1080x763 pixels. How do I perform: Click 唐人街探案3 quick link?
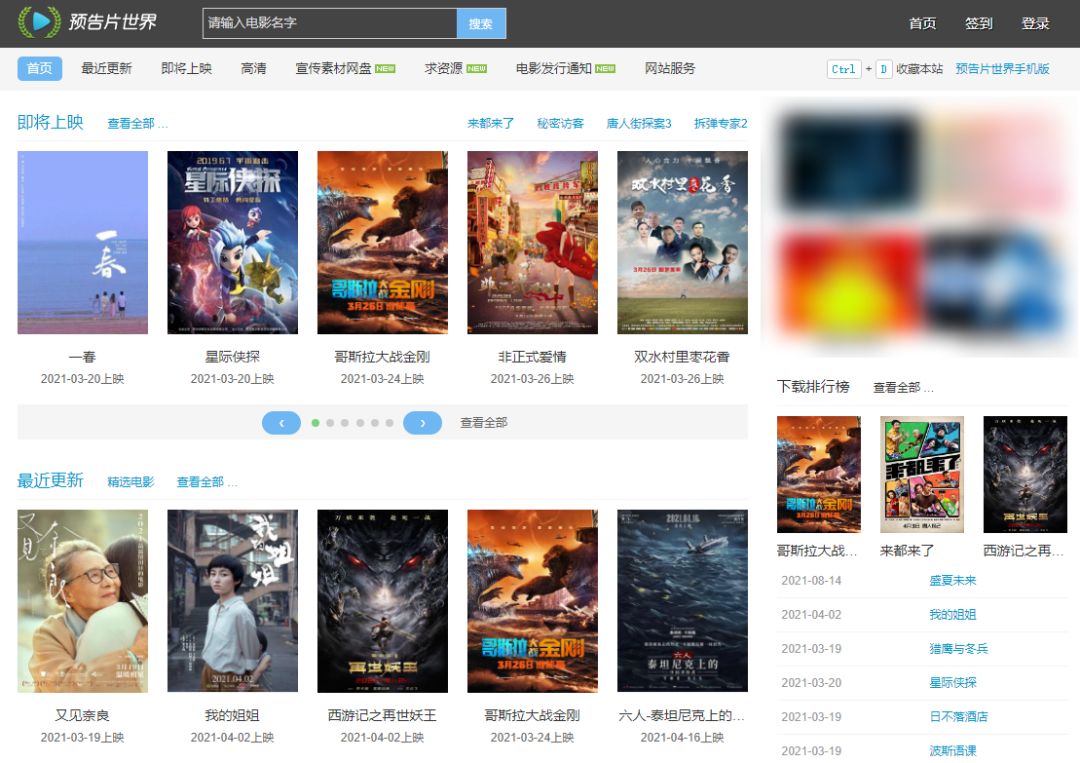point(638,123)
